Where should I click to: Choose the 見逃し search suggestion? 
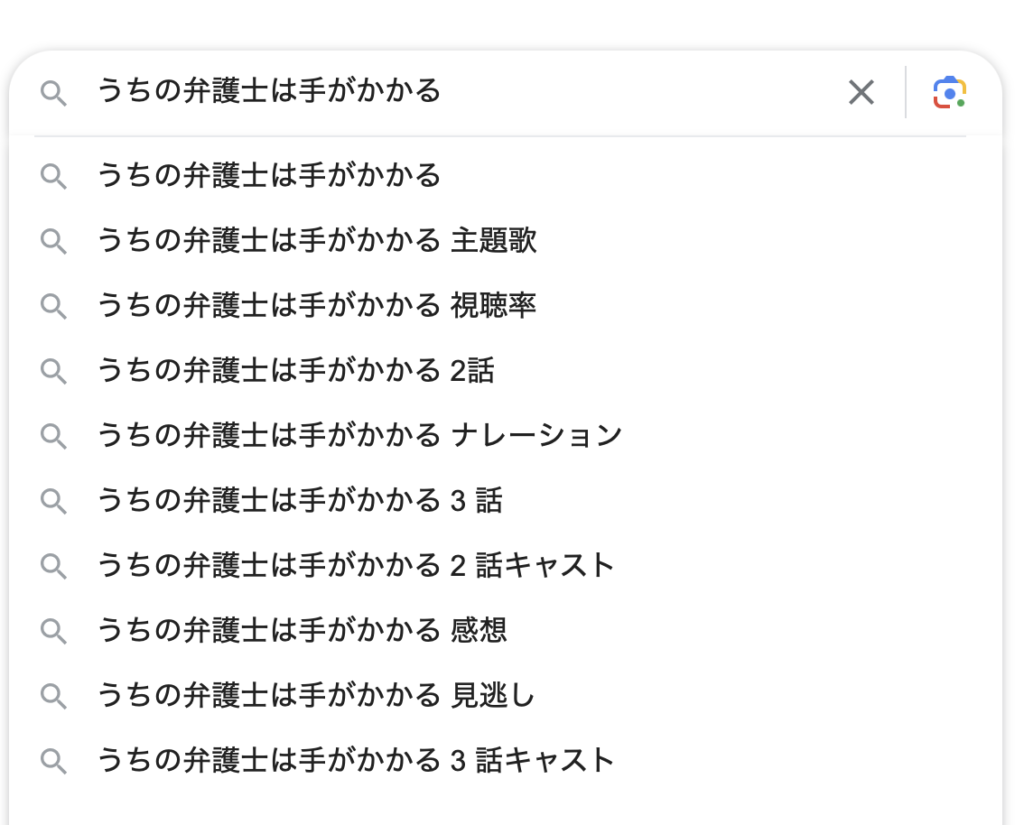coord(316,695)
